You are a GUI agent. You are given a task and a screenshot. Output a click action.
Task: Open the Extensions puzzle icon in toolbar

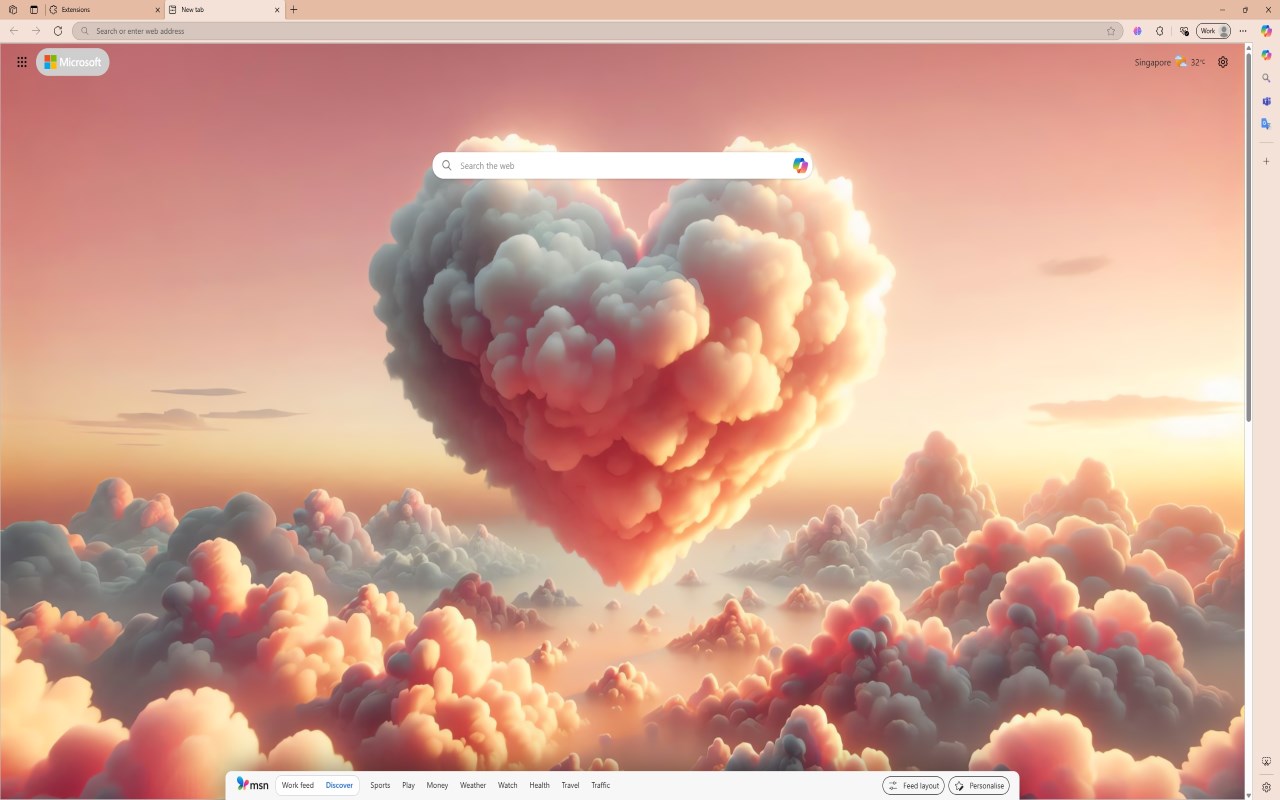pyautogui.click(x=1160, y=31)
